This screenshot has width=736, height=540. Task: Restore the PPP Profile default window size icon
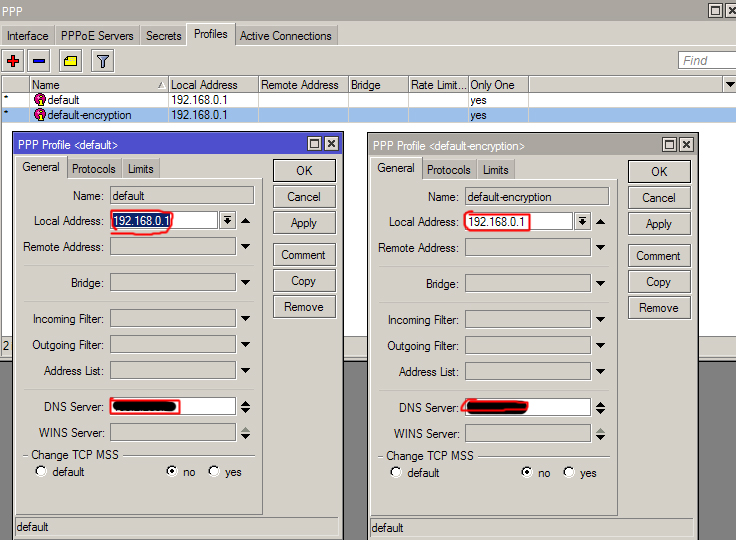(314, 144)
